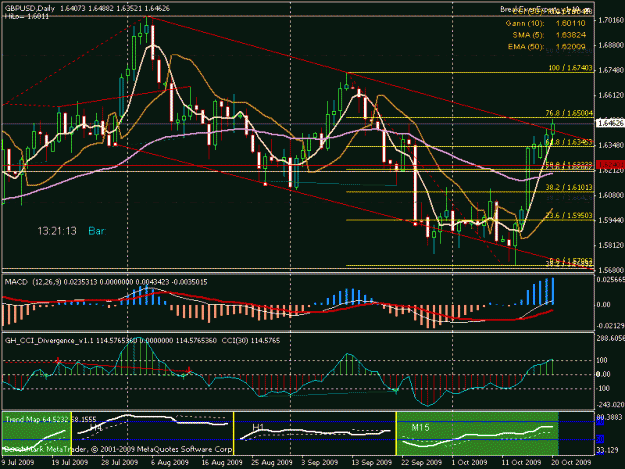This screenshot has width=625, height=469.
Task: Select the Fibonacci 61.8 level label
Action: tap(569, 142)
